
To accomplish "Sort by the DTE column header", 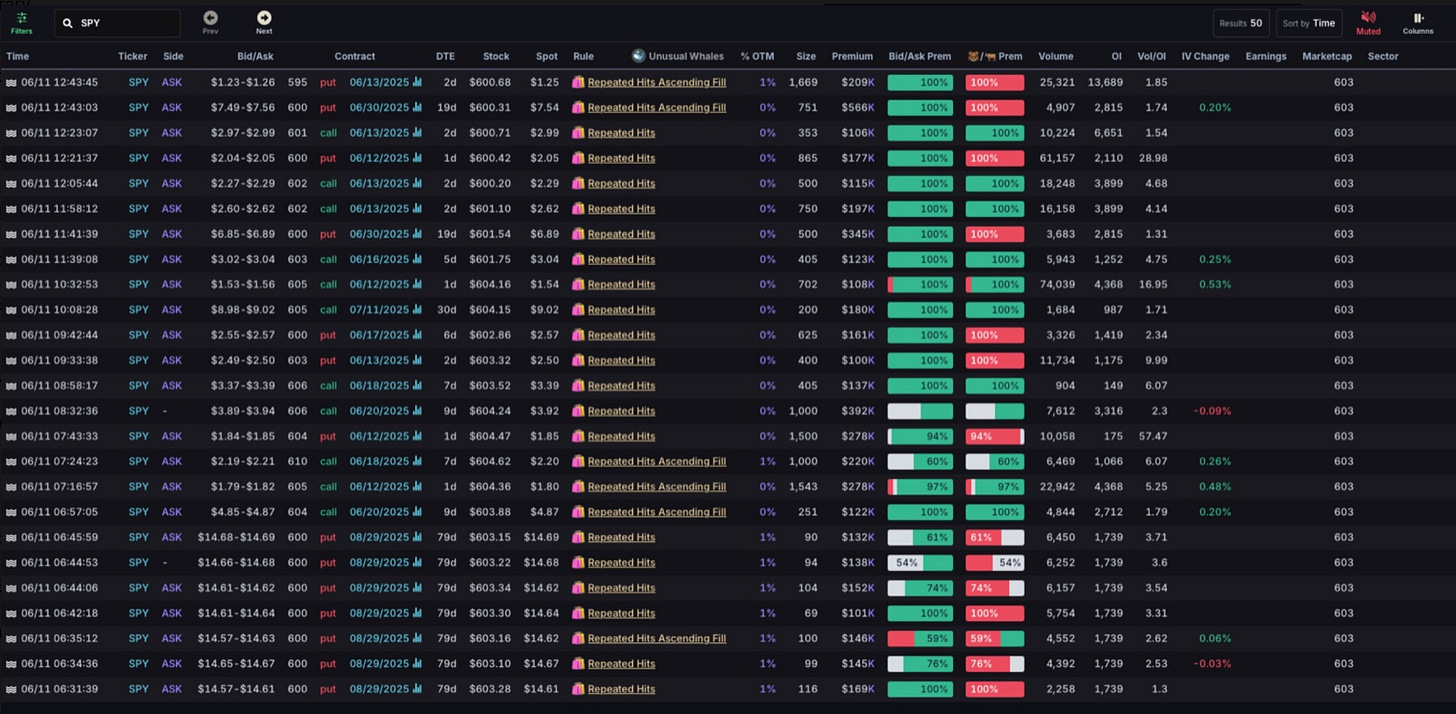I will coord(445,56).
